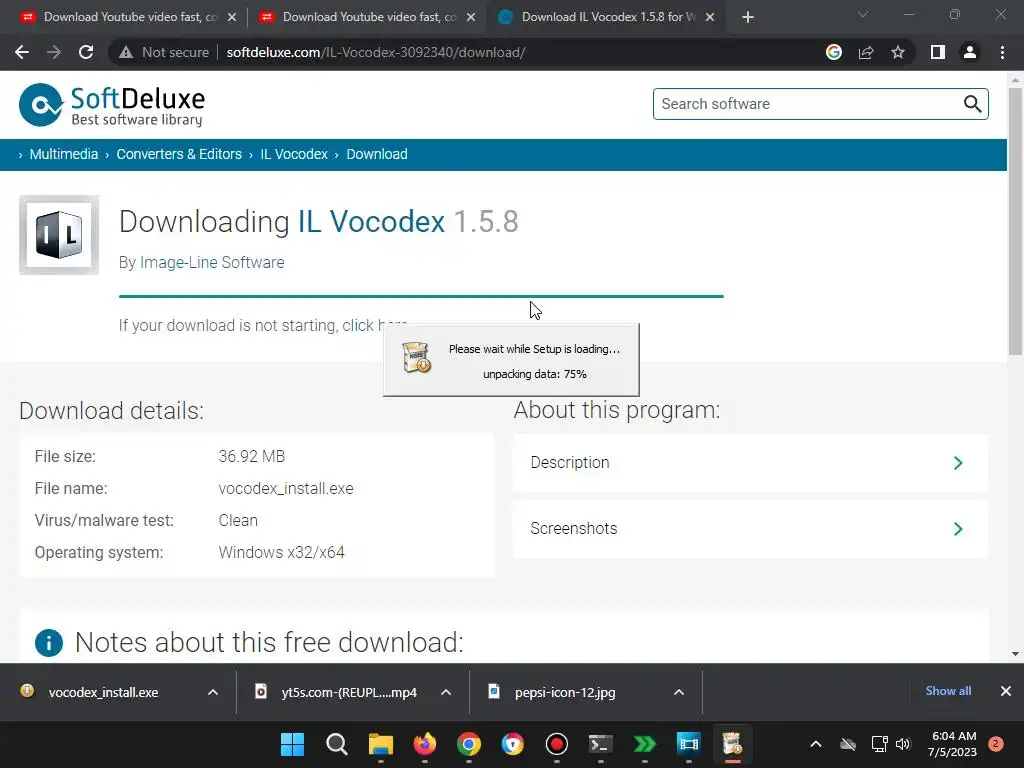
Task: Open vocodex_install.exe in downloads bar
Action: pos(103,692)
